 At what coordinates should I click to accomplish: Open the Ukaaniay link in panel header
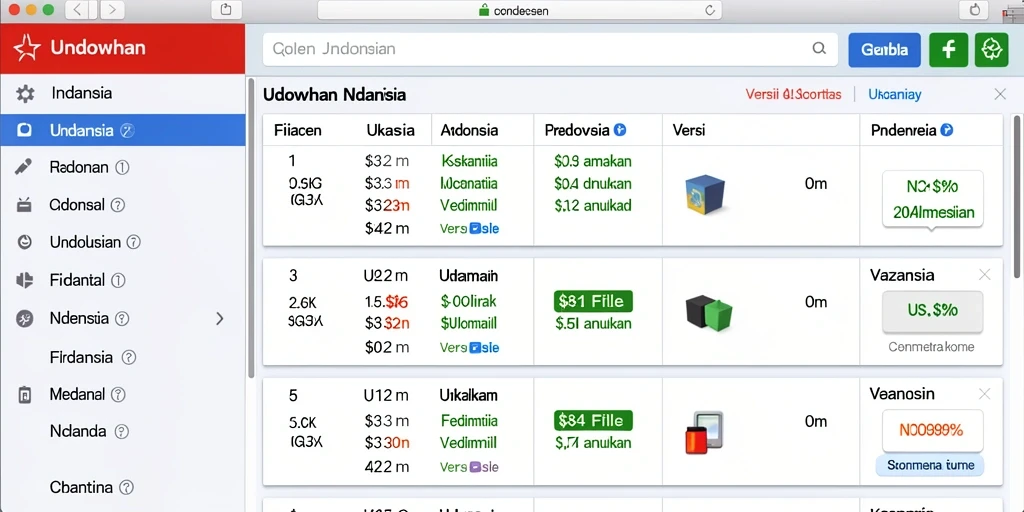(x=895, y=95)
